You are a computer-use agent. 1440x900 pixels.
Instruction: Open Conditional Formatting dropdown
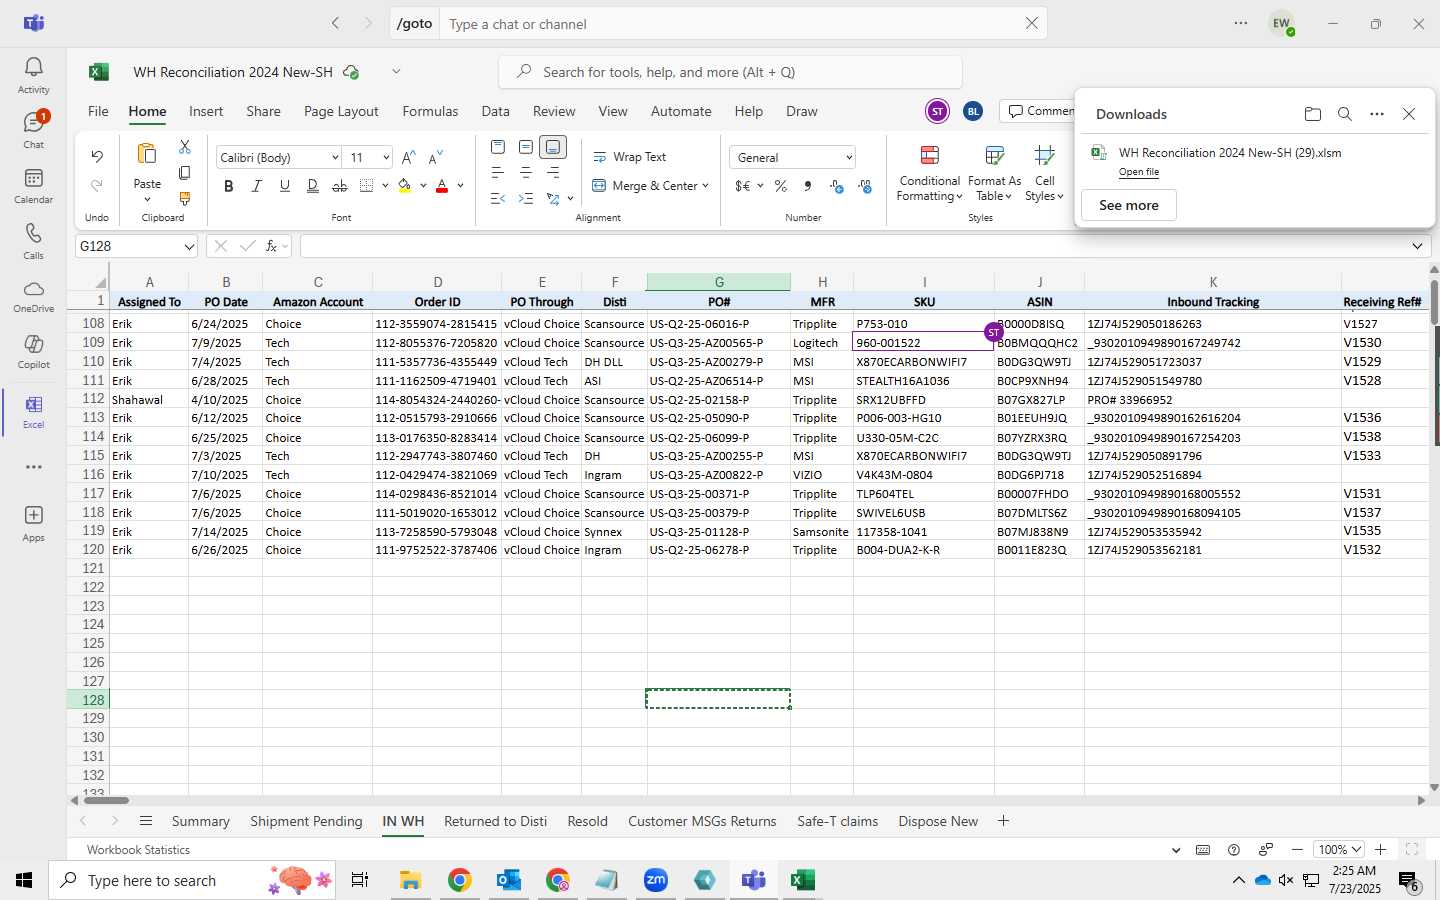929,173
